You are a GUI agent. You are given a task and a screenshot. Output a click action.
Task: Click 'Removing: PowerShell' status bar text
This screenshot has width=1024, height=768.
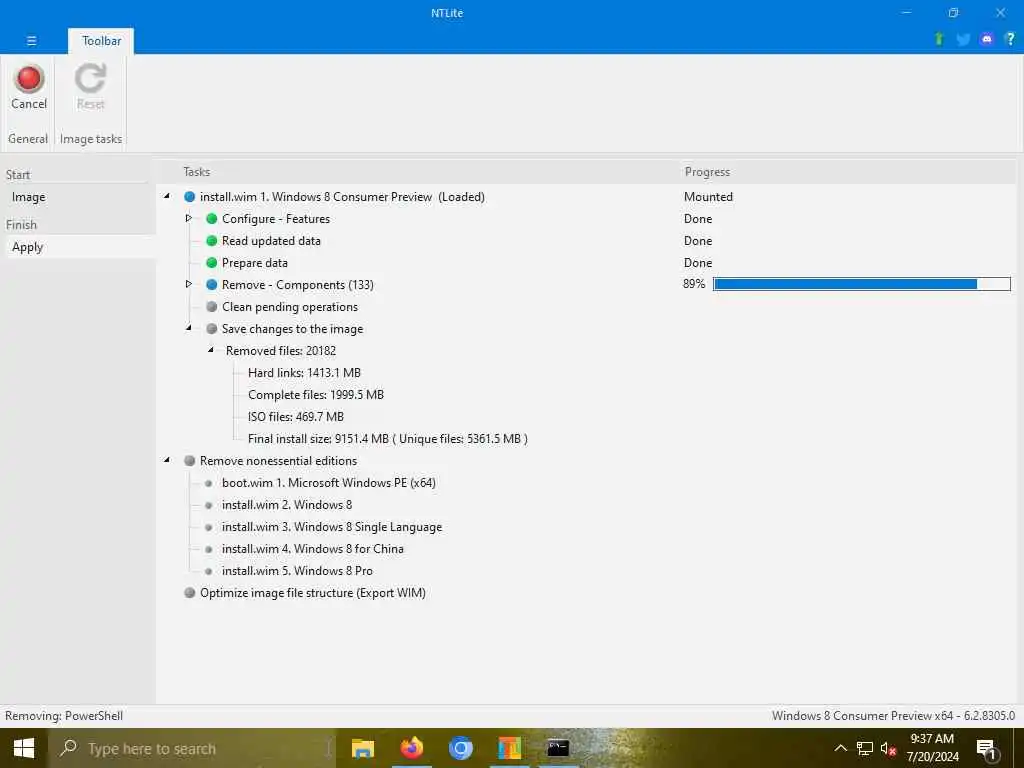point(64,716)
